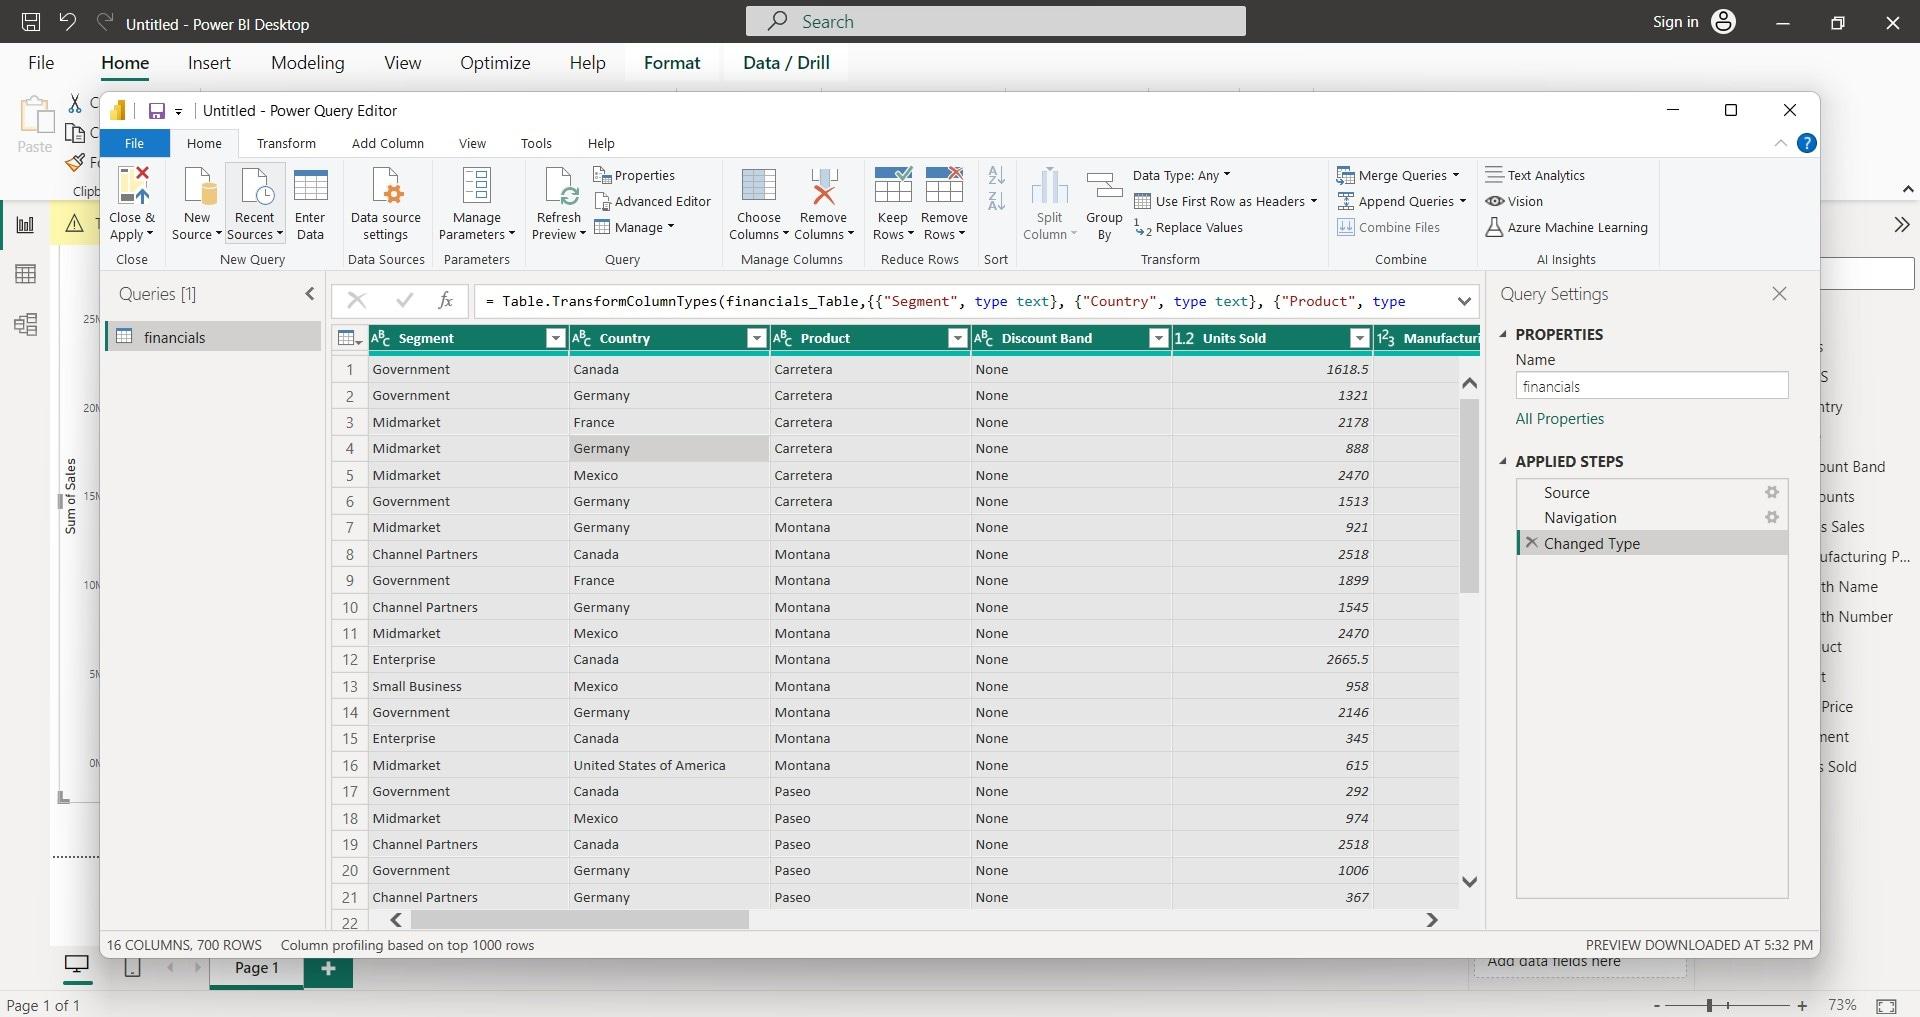Sort ascending with the A-Z icon

996,176
